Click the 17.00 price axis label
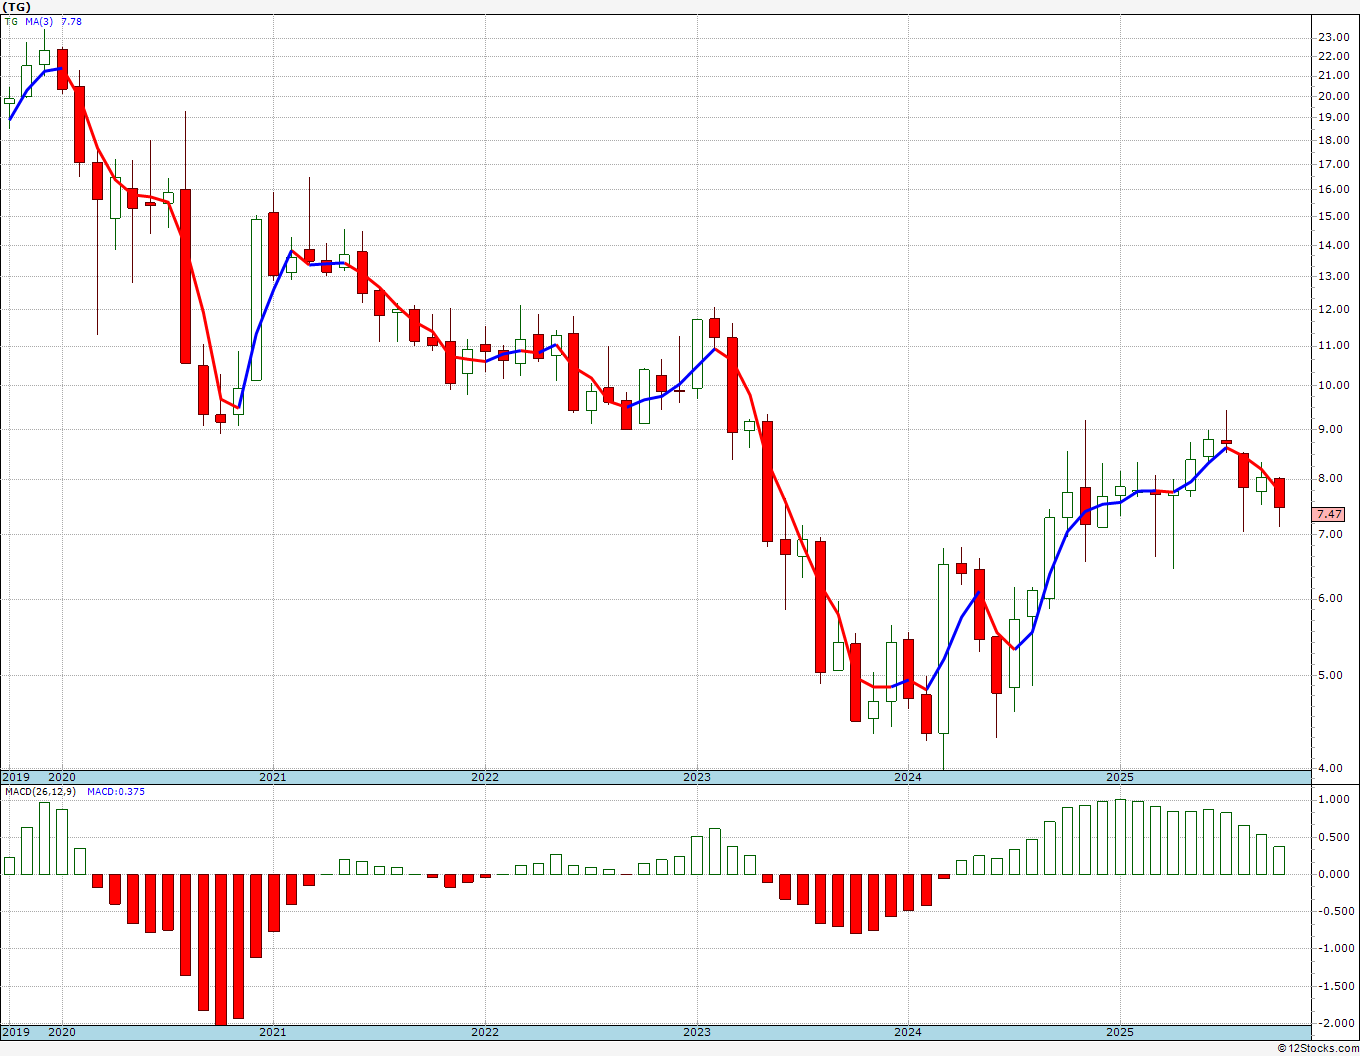 pyautogui.click(x=1333, y=164)
